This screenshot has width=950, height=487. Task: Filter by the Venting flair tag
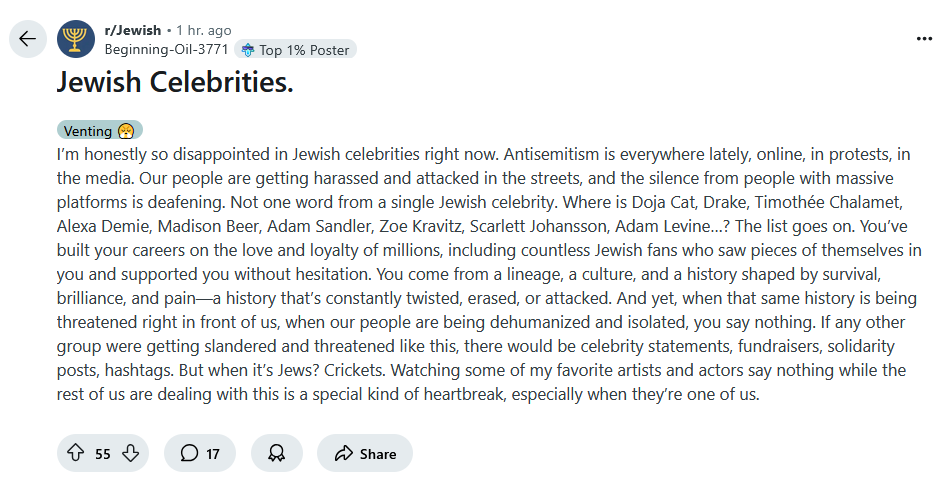click(100, 131)
